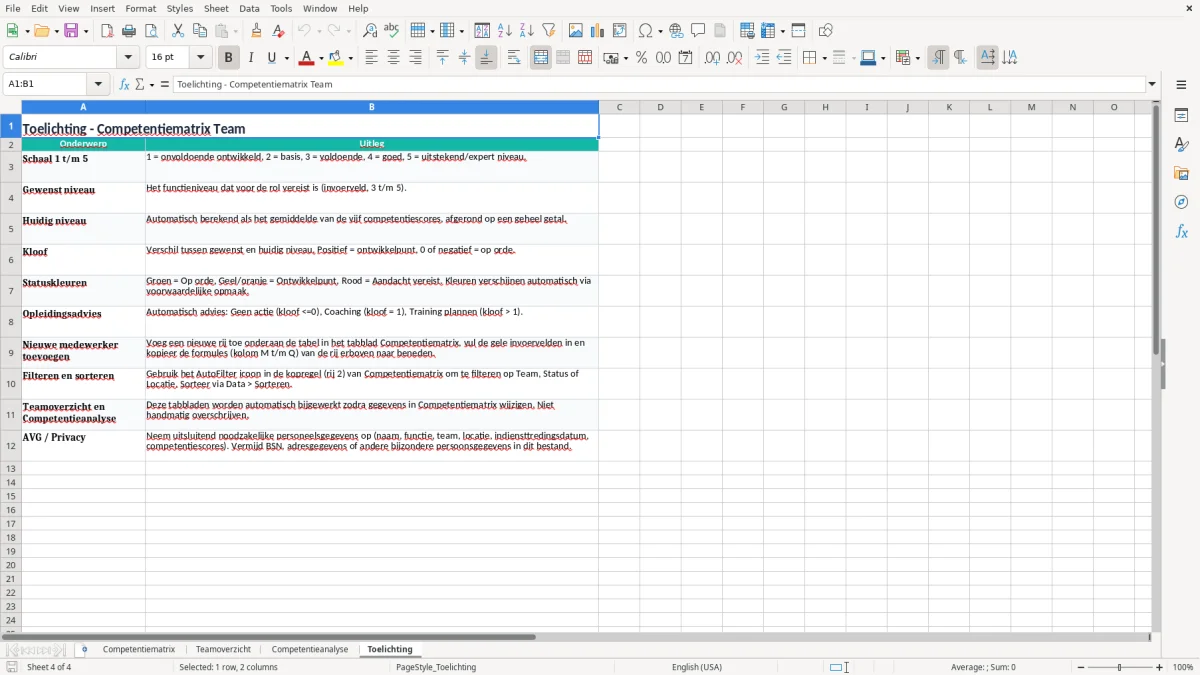Image resolution: width=1200 pixels, height=675 pixels.
Task: Open the Navigator compass in sidebar
Action: click(x=1181, y=202)
